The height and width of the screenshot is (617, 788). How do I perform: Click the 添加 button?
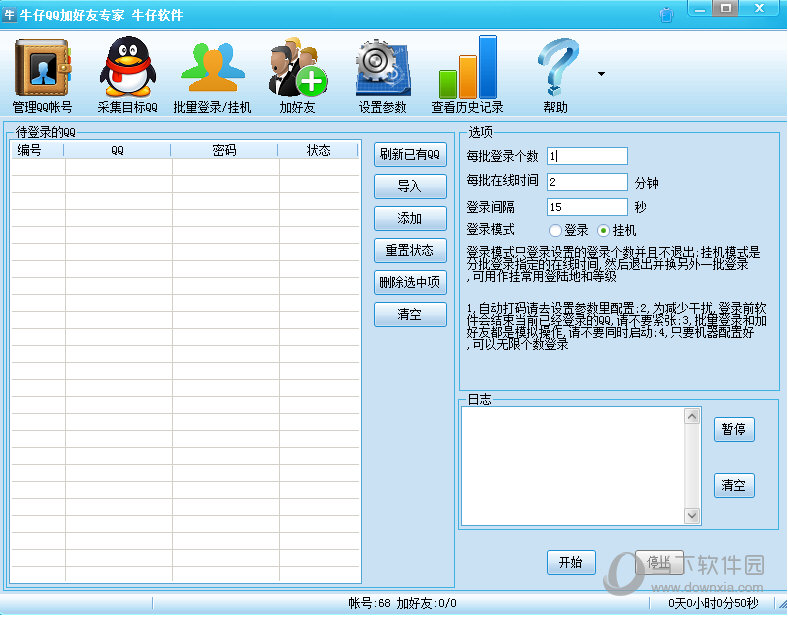pyautogui.click(x=410, y=219)
